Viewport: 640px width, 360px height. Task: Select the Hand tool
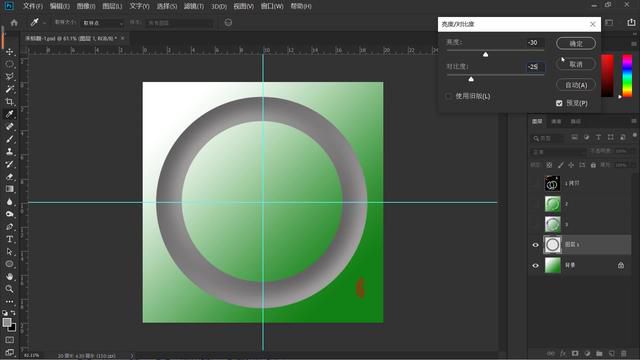point(9,277)
